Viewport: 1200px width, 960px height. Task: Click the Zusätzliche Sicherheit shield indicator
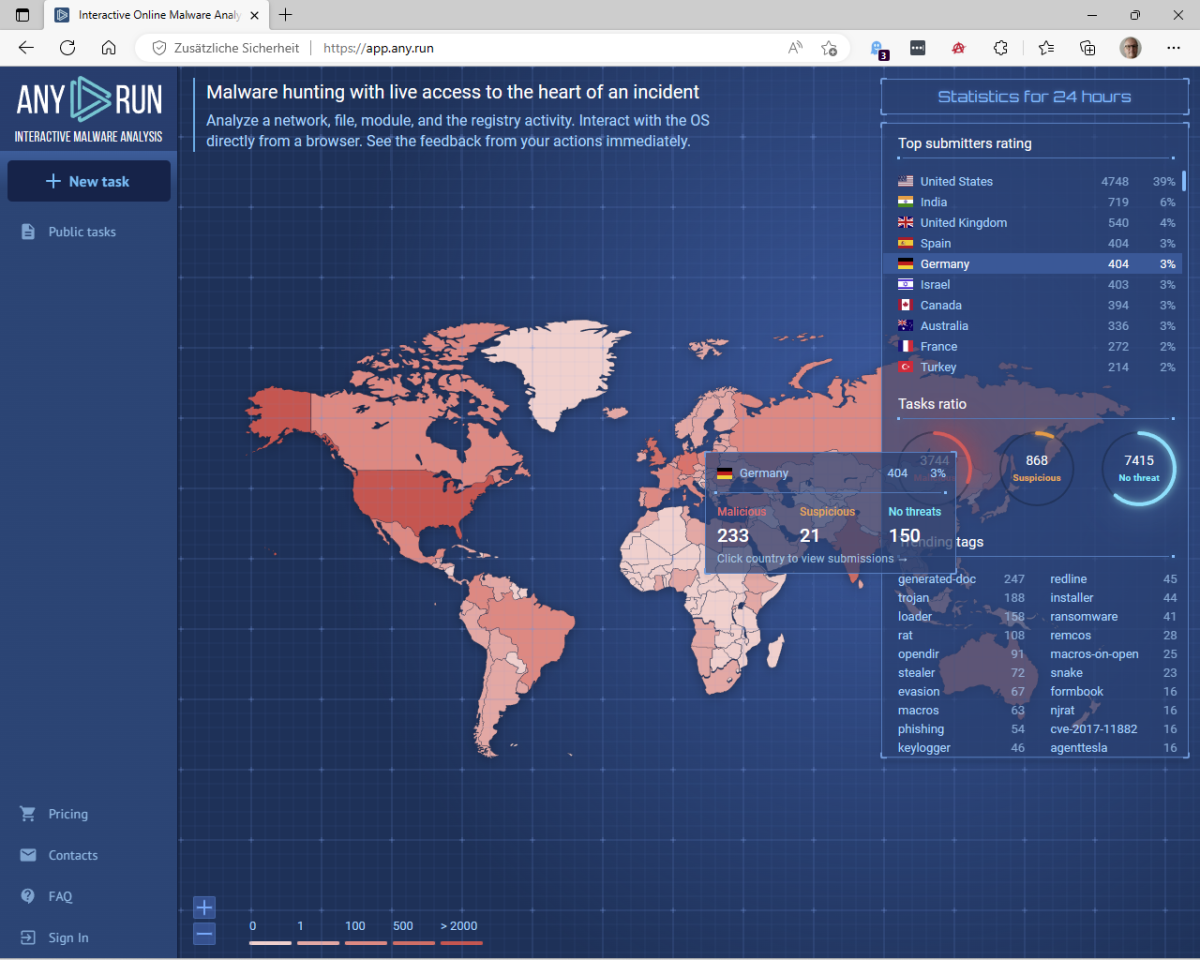(225, 48)
